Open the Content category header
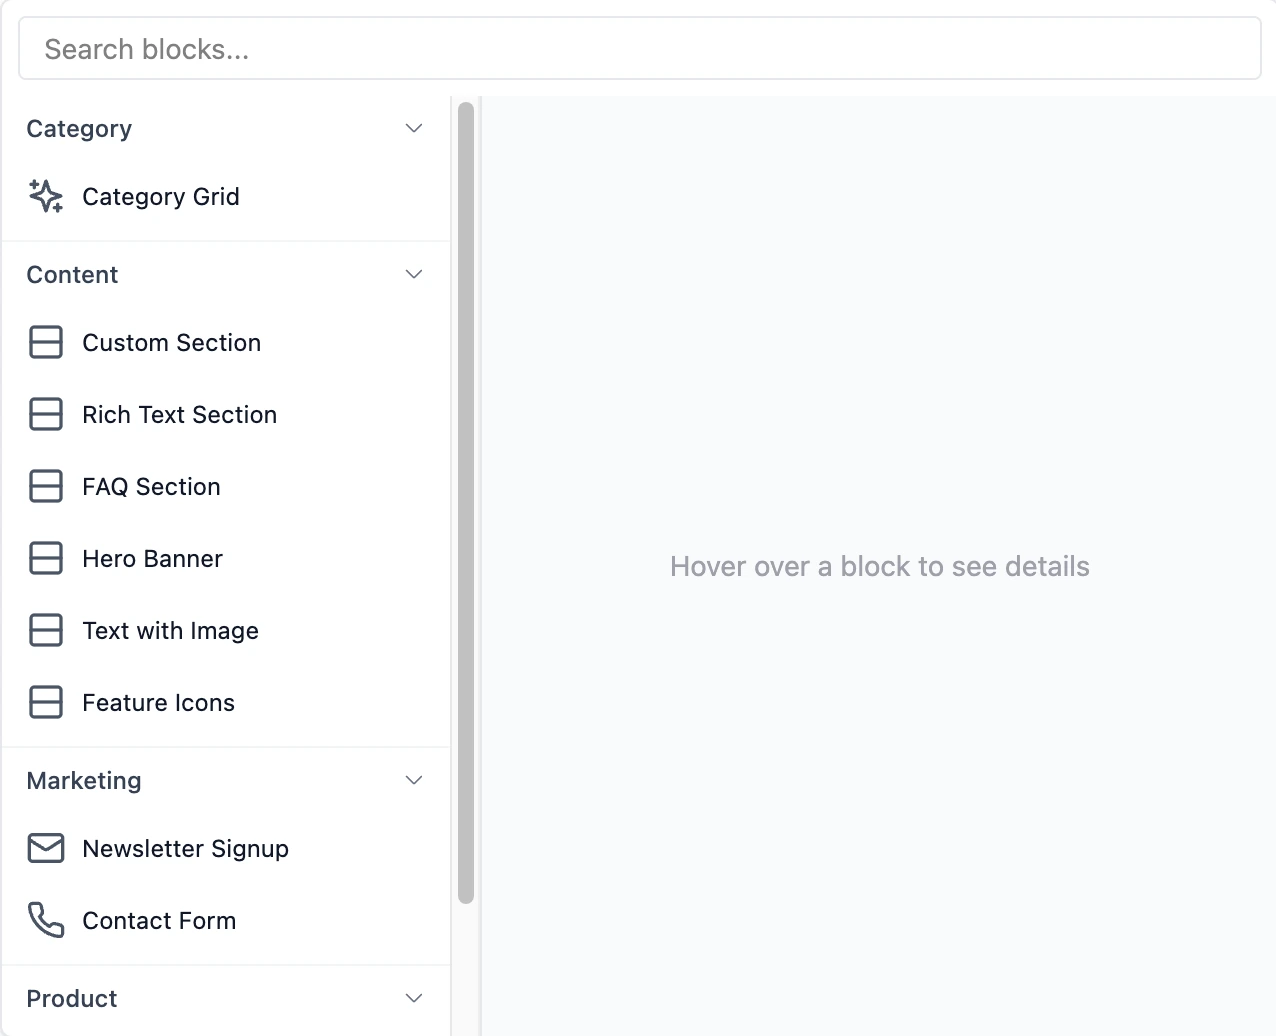The image size is (1276, 1036). 72,274
